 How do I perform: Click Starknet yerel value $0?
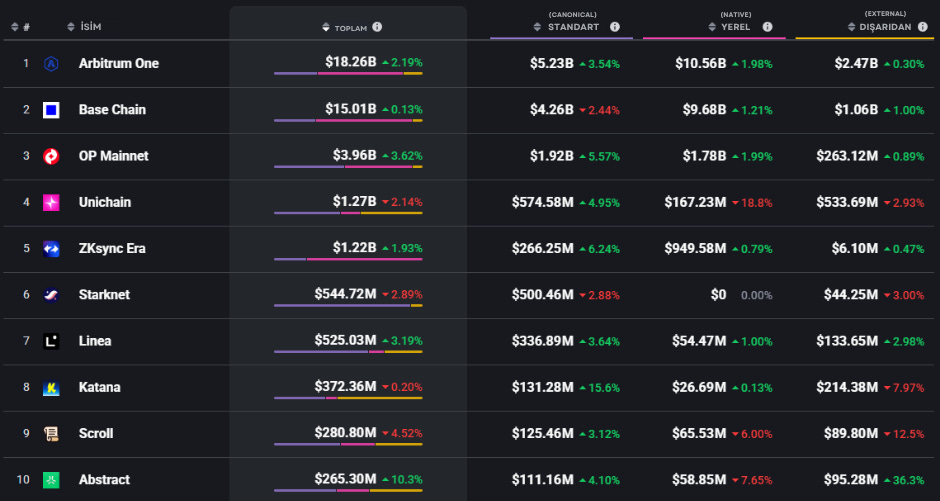tap(718, 295)
